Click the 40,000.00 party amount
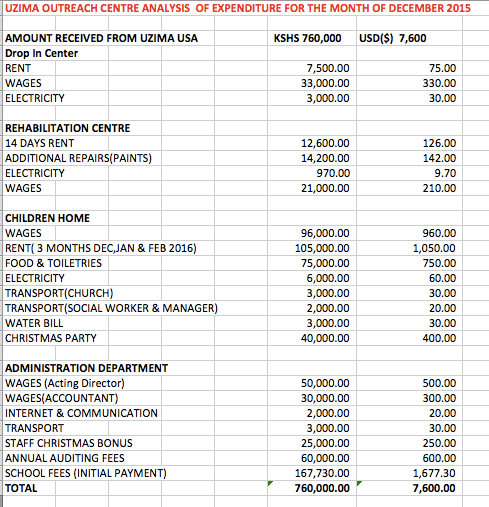Screen dimensions: 489x507 325,338
